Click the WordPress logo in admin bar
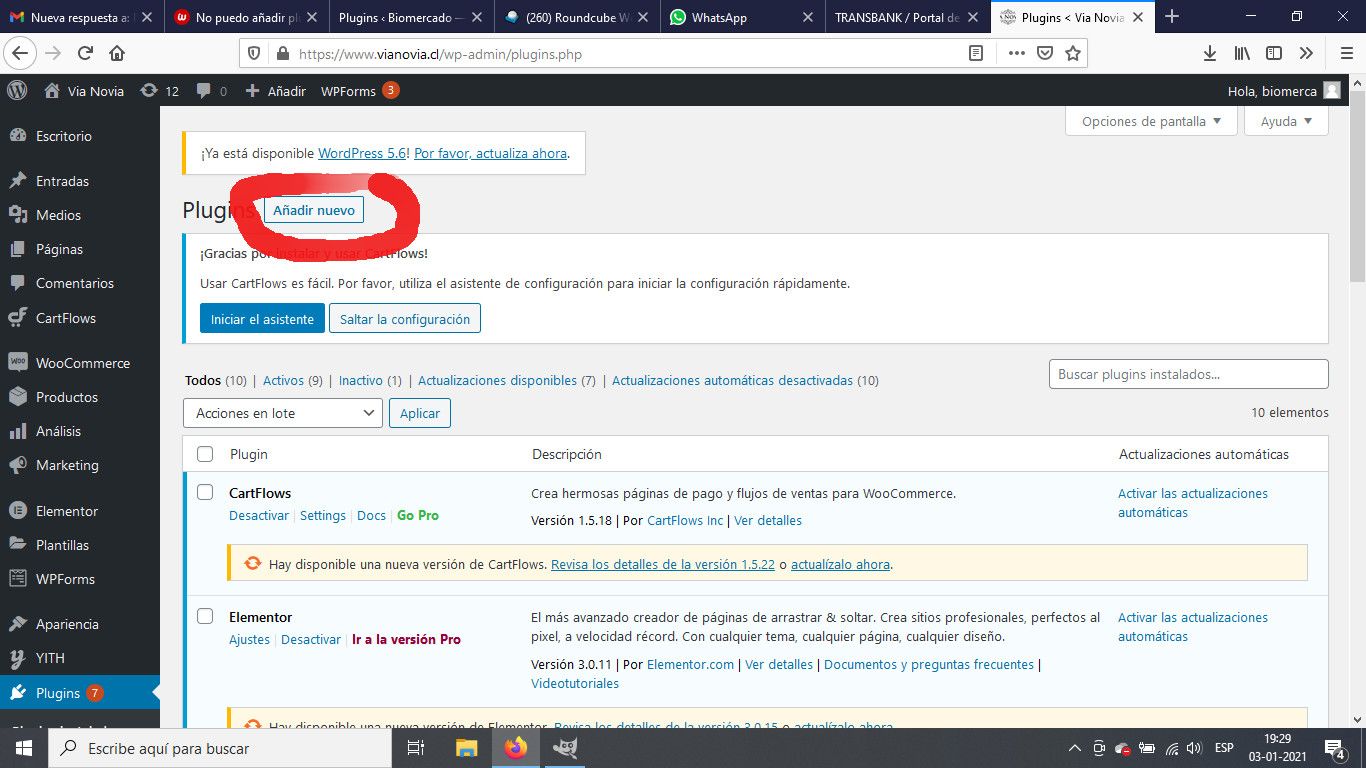This screenshot has width=1366, height=768. pos(17,90)
